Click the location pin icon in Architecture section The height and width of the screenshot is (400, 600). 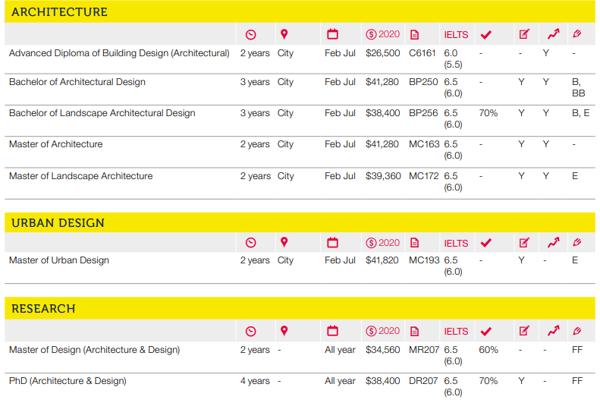point(284,35)
